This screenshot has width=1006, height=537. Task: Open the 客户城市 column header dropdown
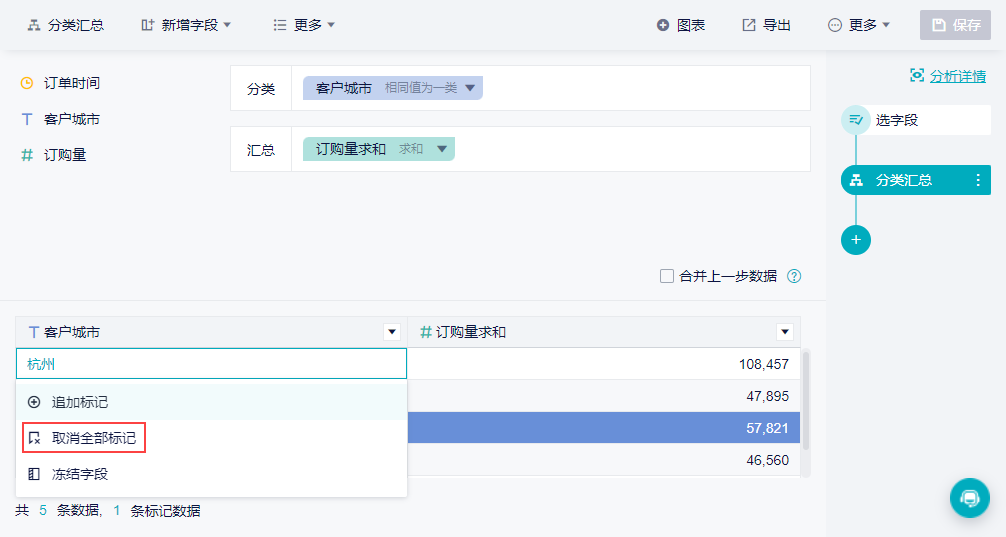click(x=391, y=332)
